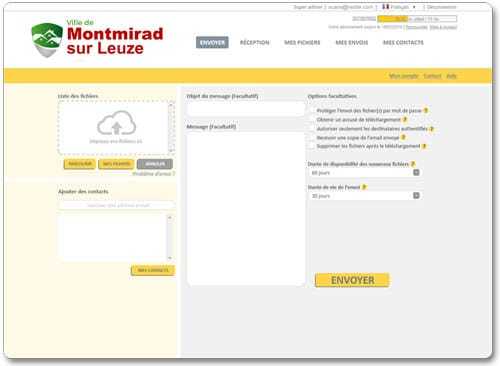
Task: Switch to the MES FICHIERS navigation tab
Action: [x=302, y=42]
